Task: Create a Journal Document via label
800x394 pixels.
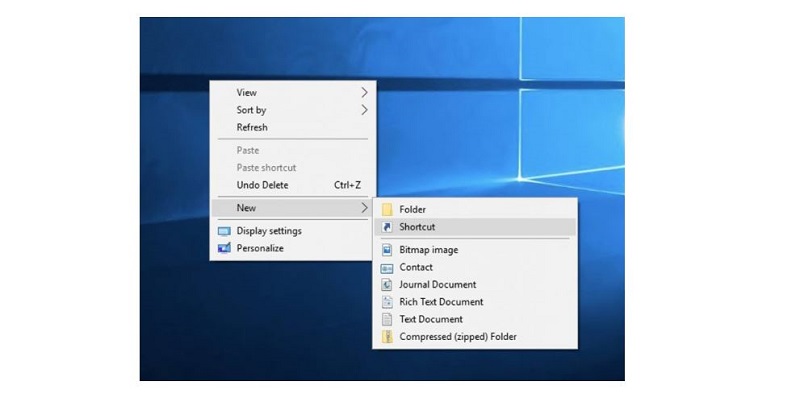Action: [438, 285]
